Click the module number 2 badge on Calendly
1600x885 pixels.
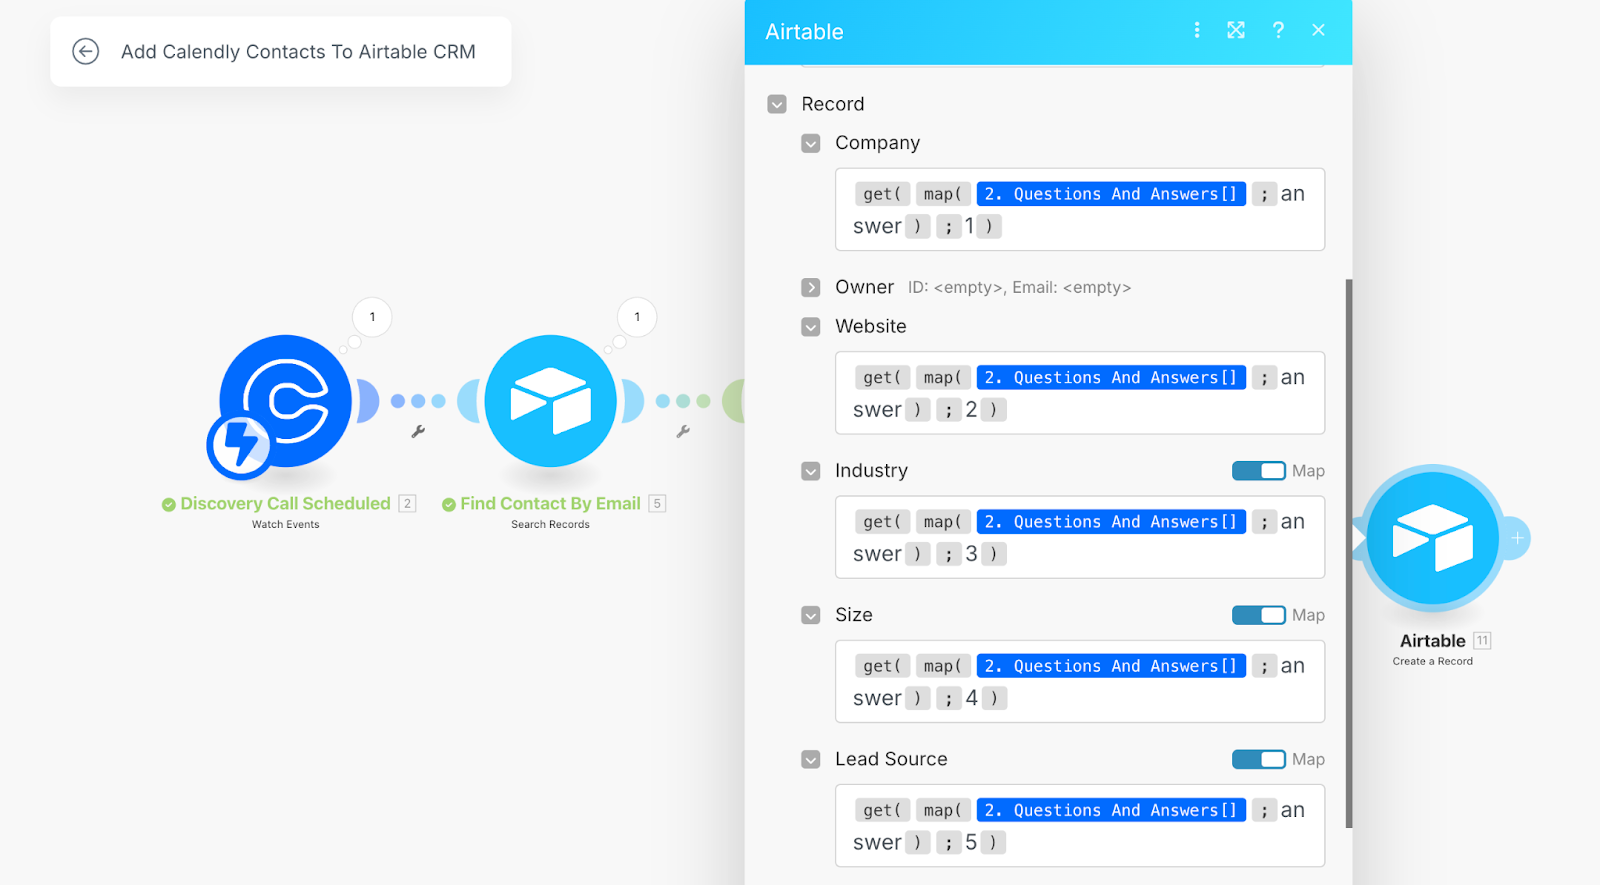pyautogui.click(x=407, y=504)
